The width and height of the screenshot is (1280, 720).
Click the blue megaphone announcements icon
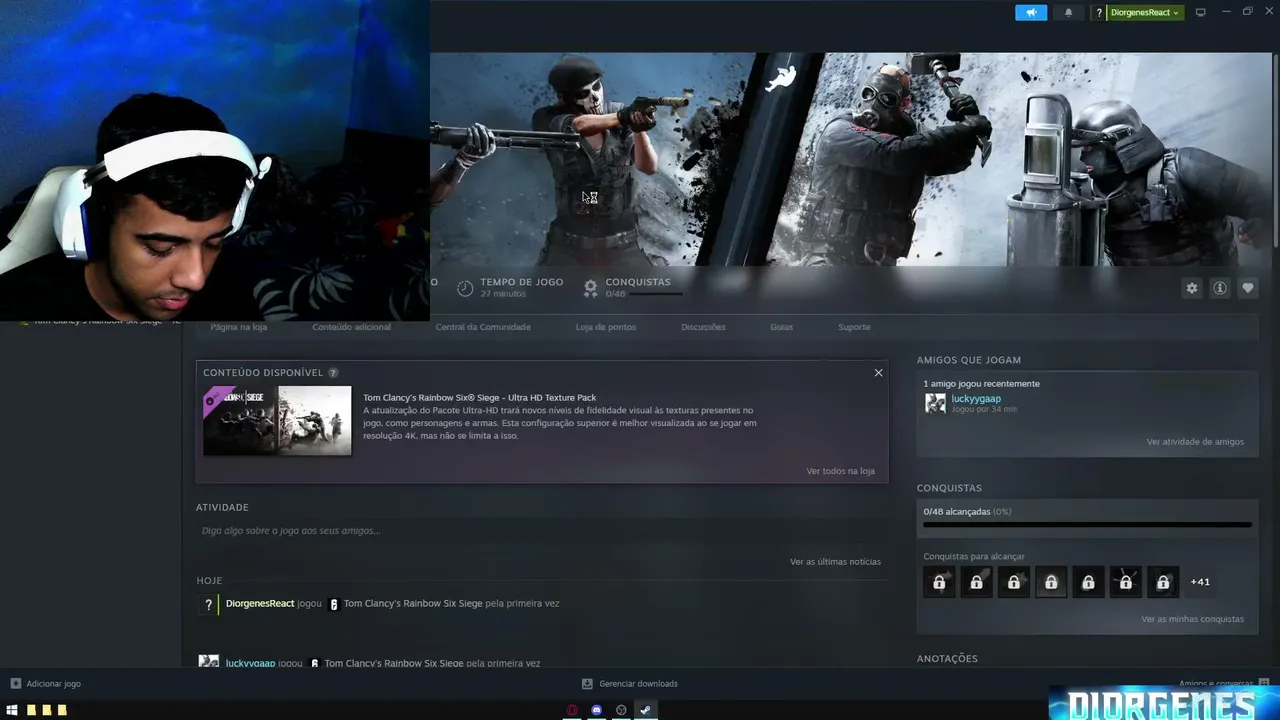(1030, 13)
